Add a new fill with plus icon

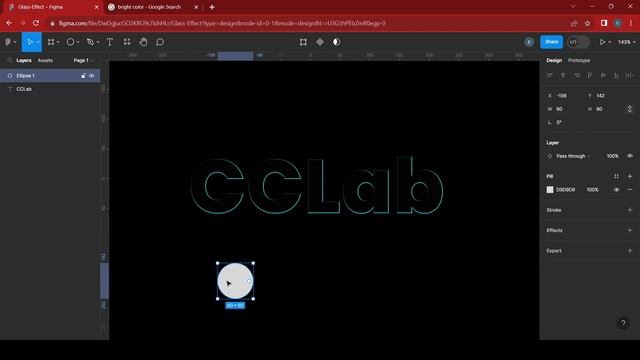(x=630, y=176)
